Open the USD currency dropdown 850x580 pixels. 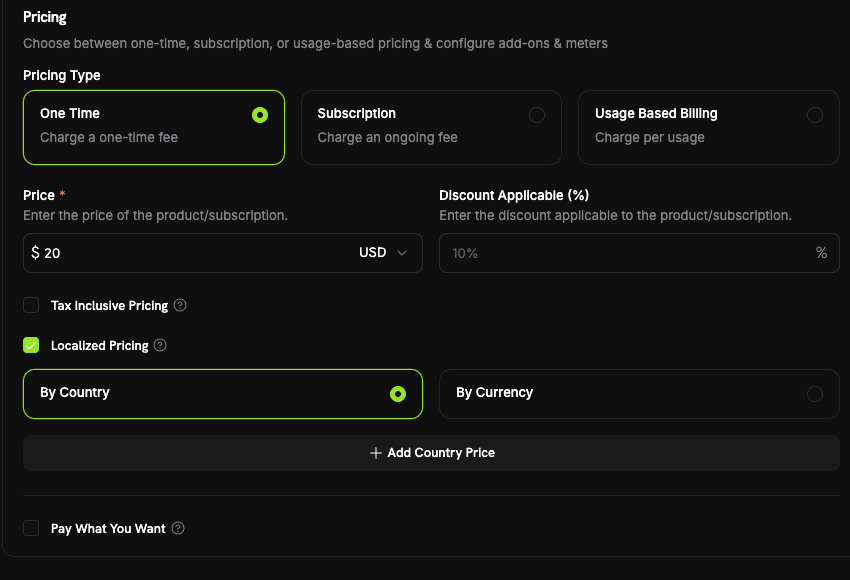383,253
